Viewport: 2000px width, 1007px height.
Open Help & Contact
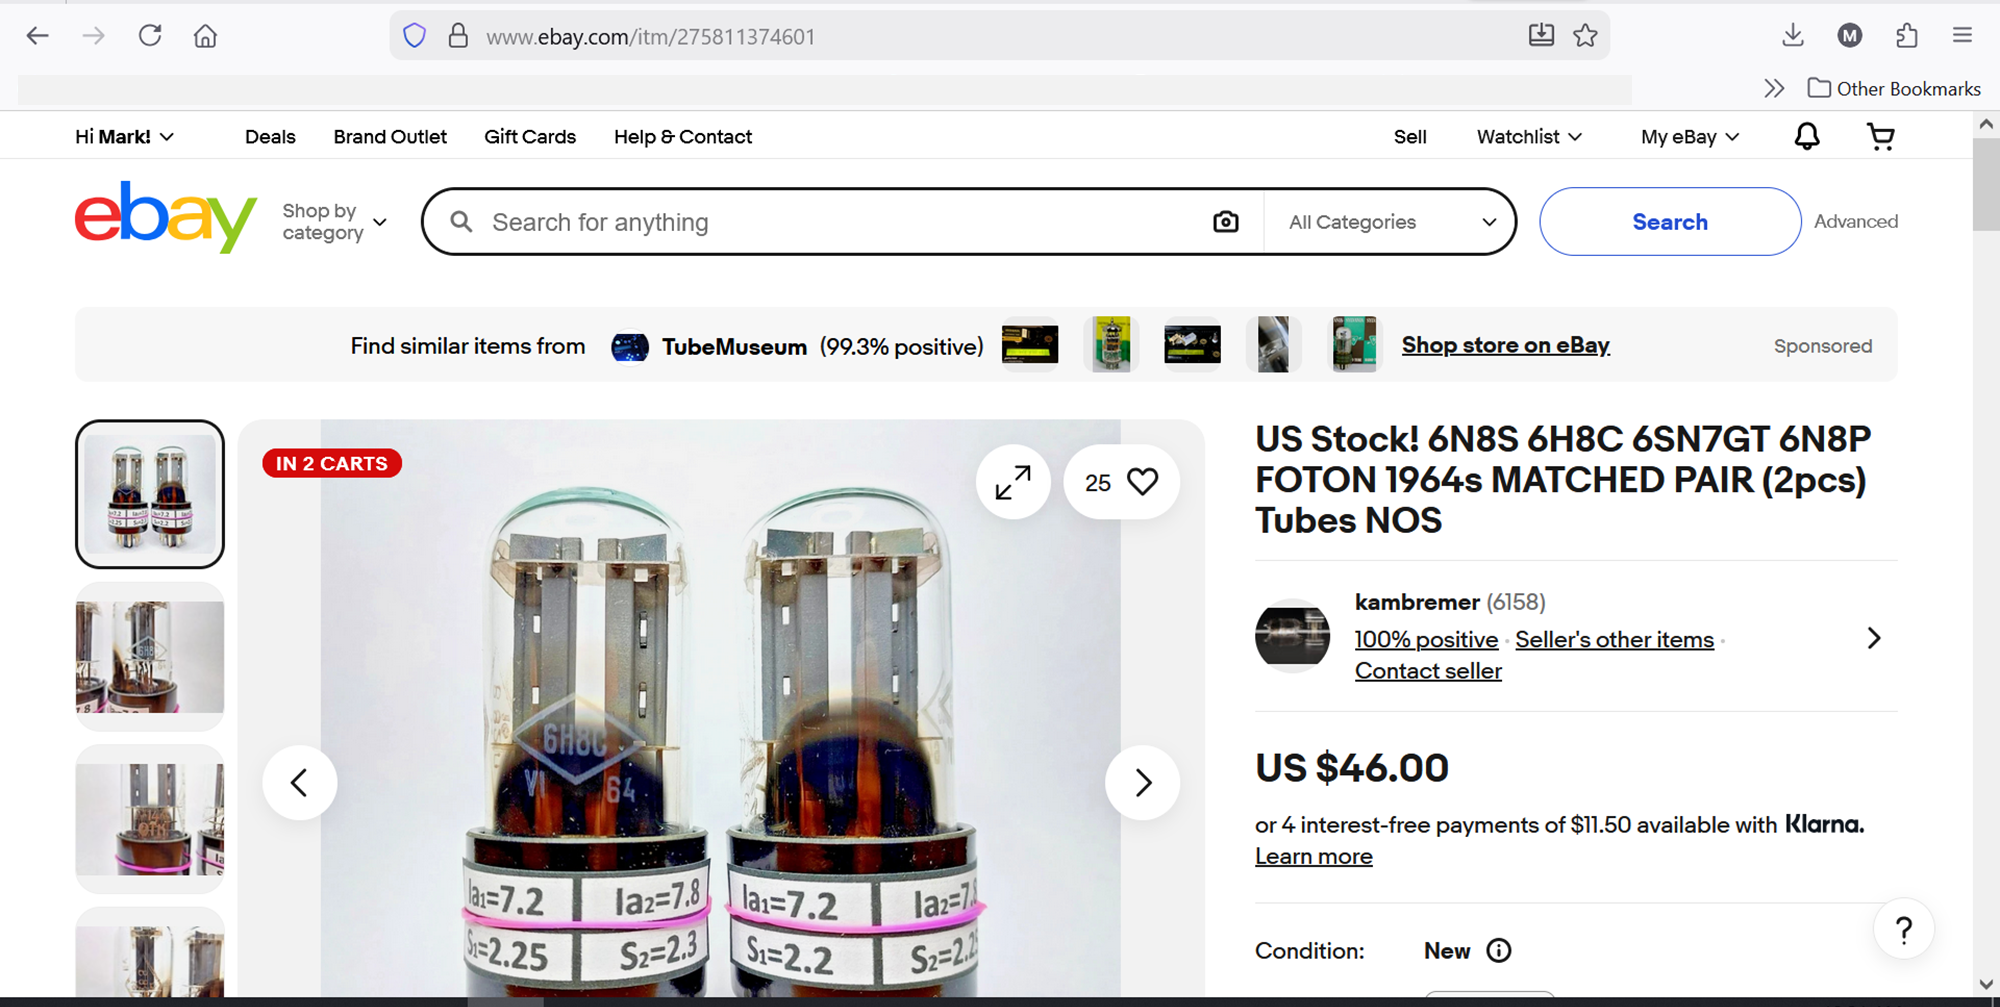pyautogui.click(x=683, y=137)
